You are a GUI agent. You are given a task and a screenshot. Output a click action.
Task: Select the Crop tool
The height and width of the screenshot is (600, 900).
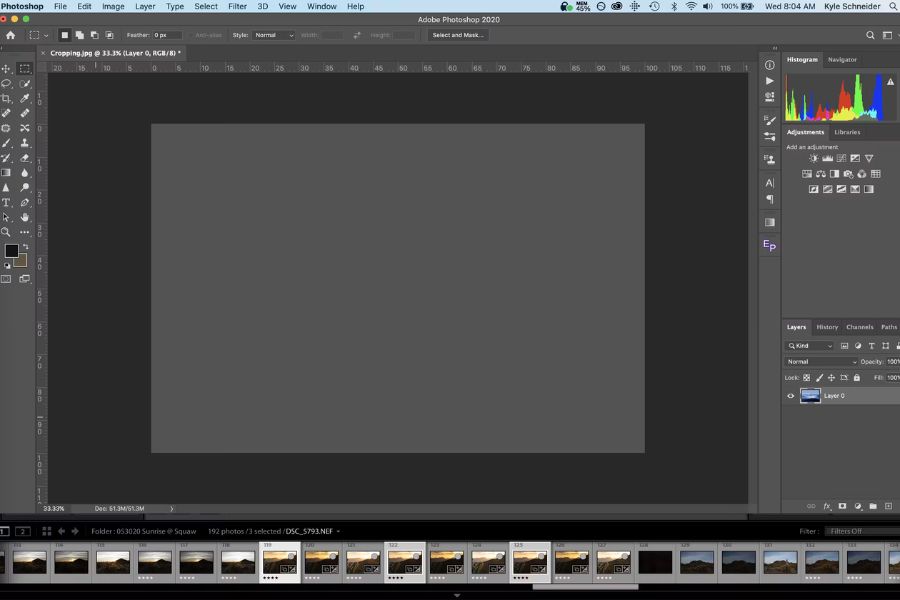6,99
